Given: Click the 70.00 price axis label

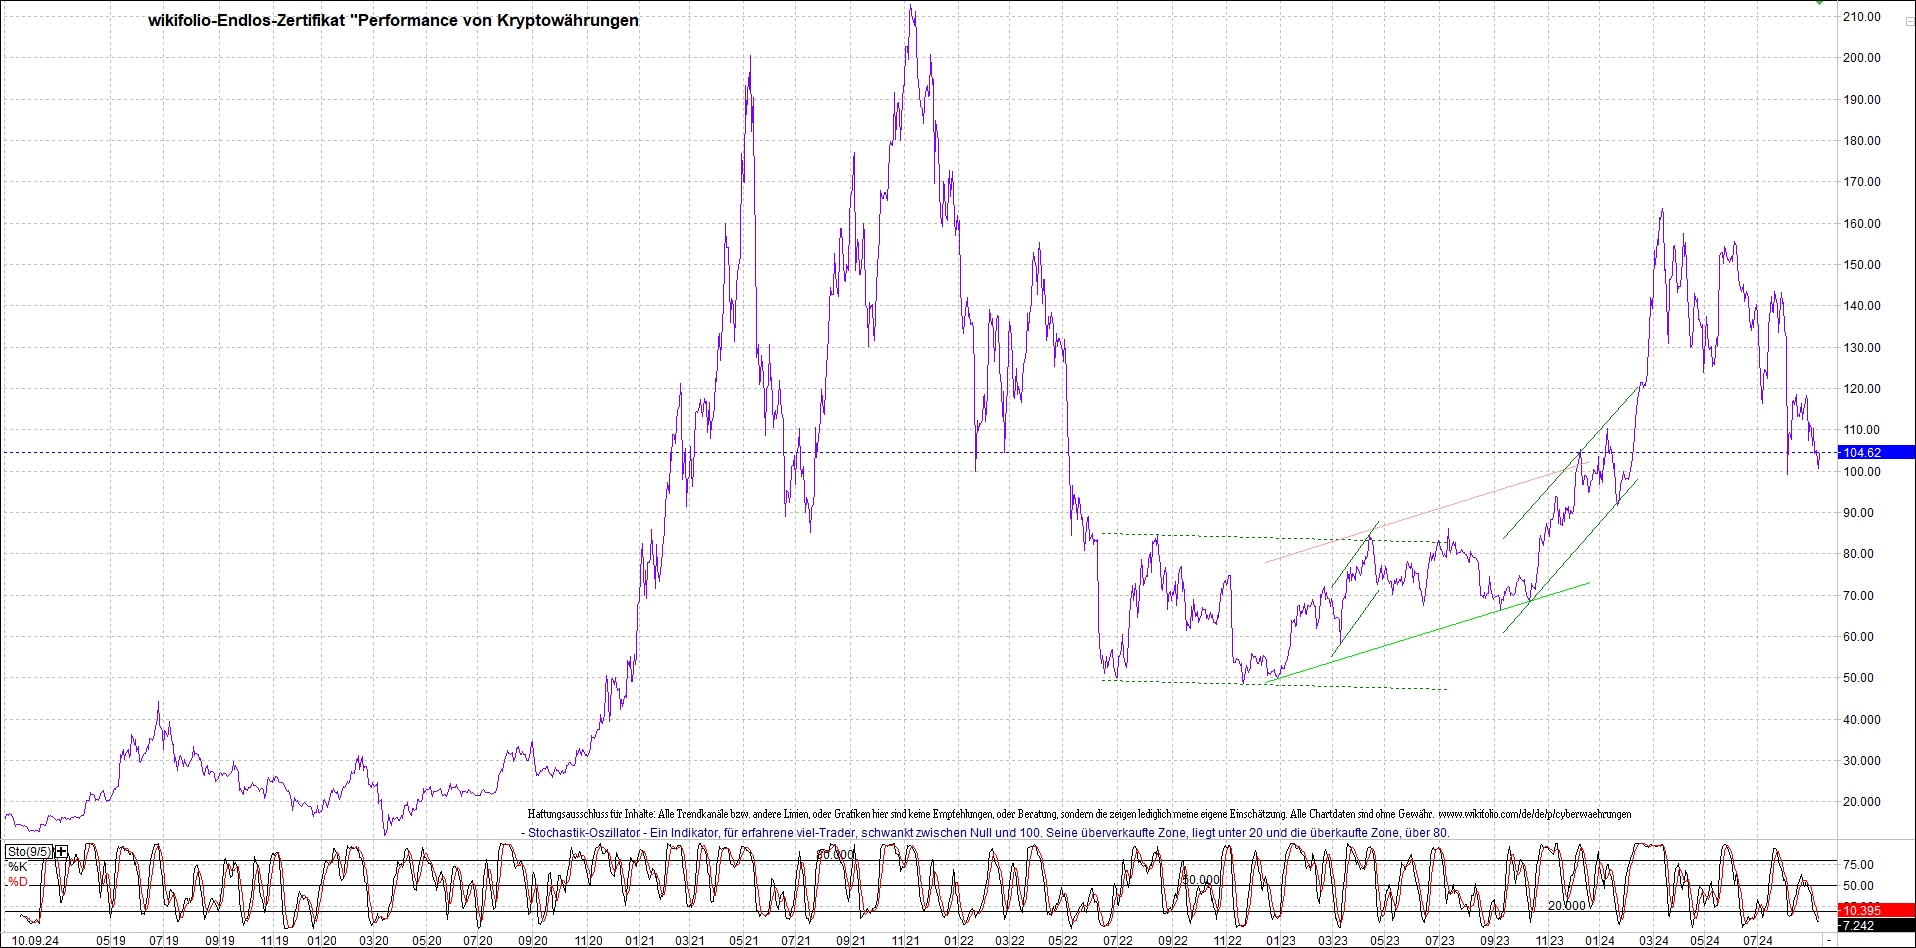Looking at the screenshot, I should tap(1859, 596).
